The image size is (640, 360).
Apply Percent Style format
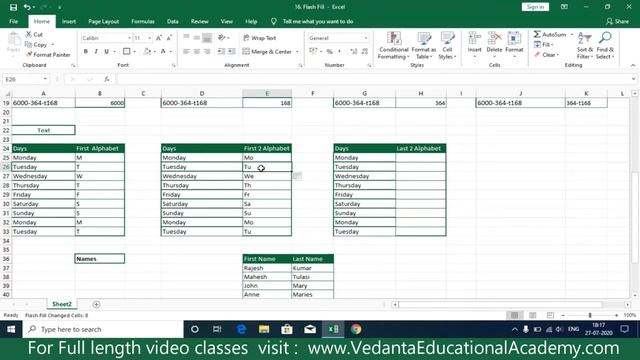pyautogui.click(x=329, y=51)
